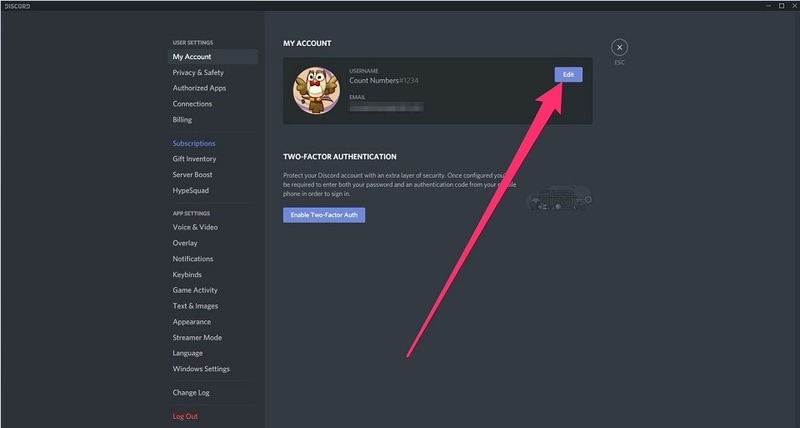The width and height of the screenshot is (800, 428).
Task: Open Streamer Mode settings
Action: [197, 337]
